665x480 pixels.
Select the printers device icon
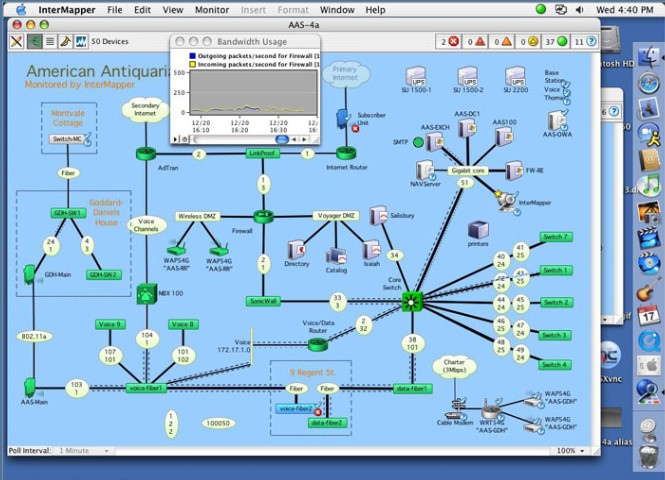tap(478, 230)
